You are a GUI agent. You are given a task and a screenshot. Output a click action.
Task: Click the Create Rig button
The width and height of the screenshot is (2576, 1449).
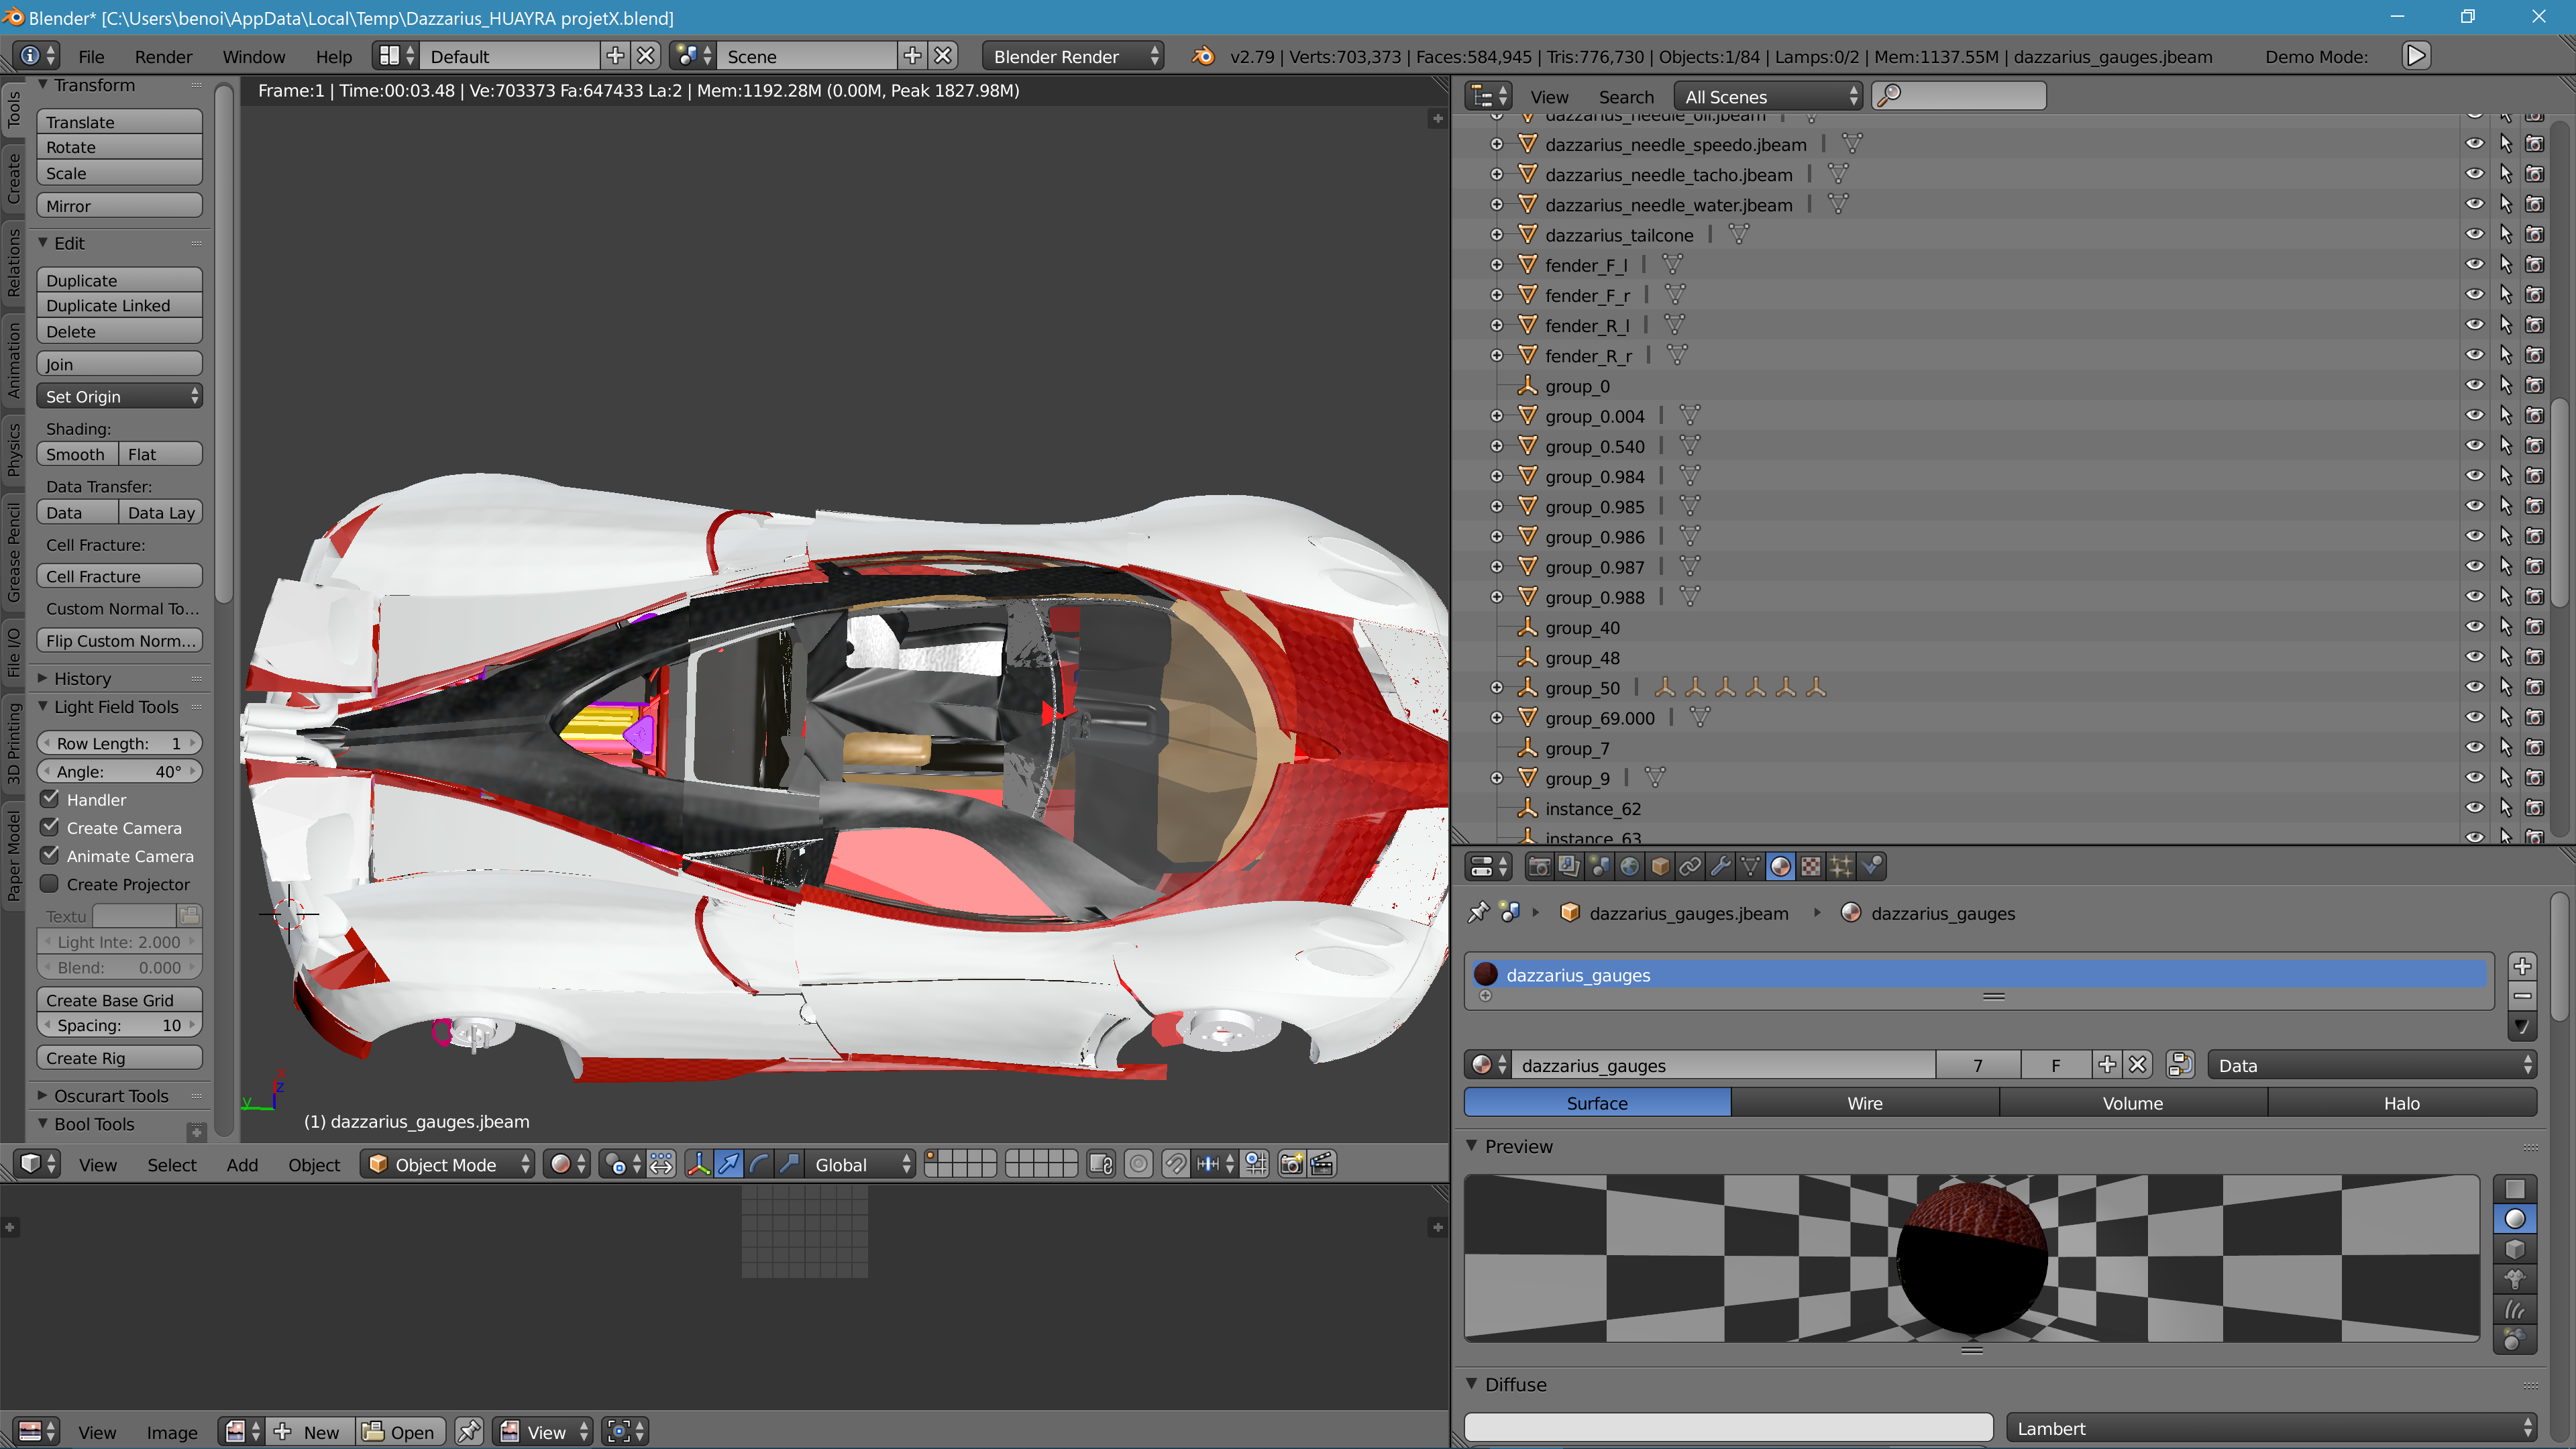(119, 1058)
